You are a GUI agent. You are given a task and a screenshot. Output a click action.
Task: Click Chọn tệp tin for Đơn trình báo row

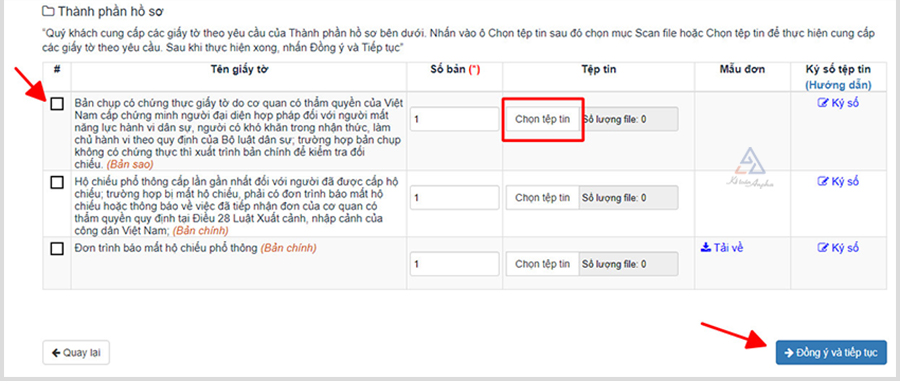tap(542, 264)
